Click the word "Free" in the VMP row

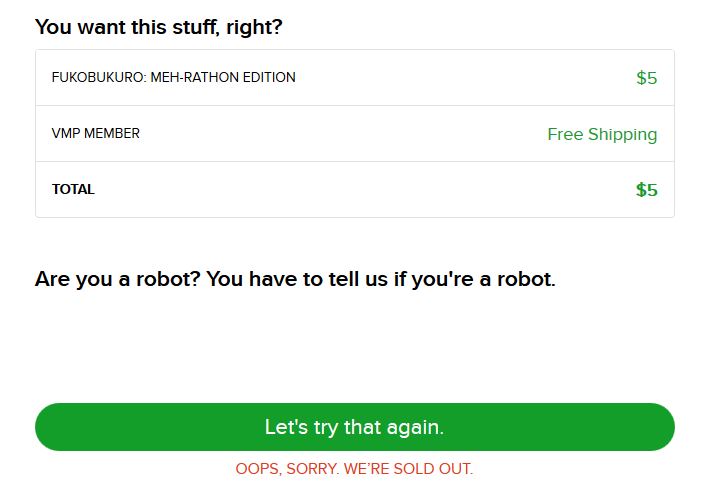point(565,134)
